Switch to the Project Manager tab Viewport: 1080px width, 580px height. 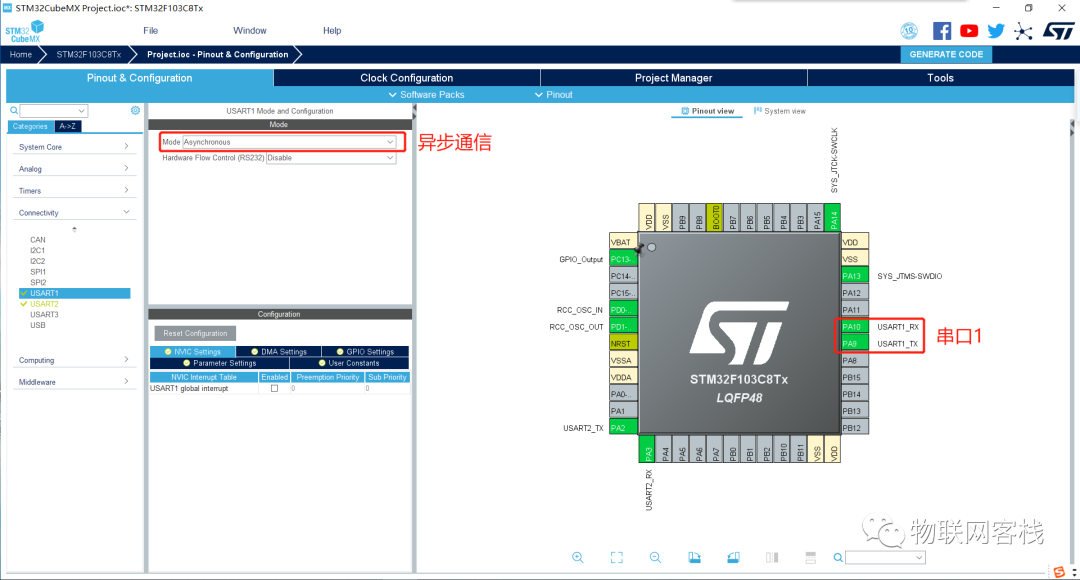(674, 78)
